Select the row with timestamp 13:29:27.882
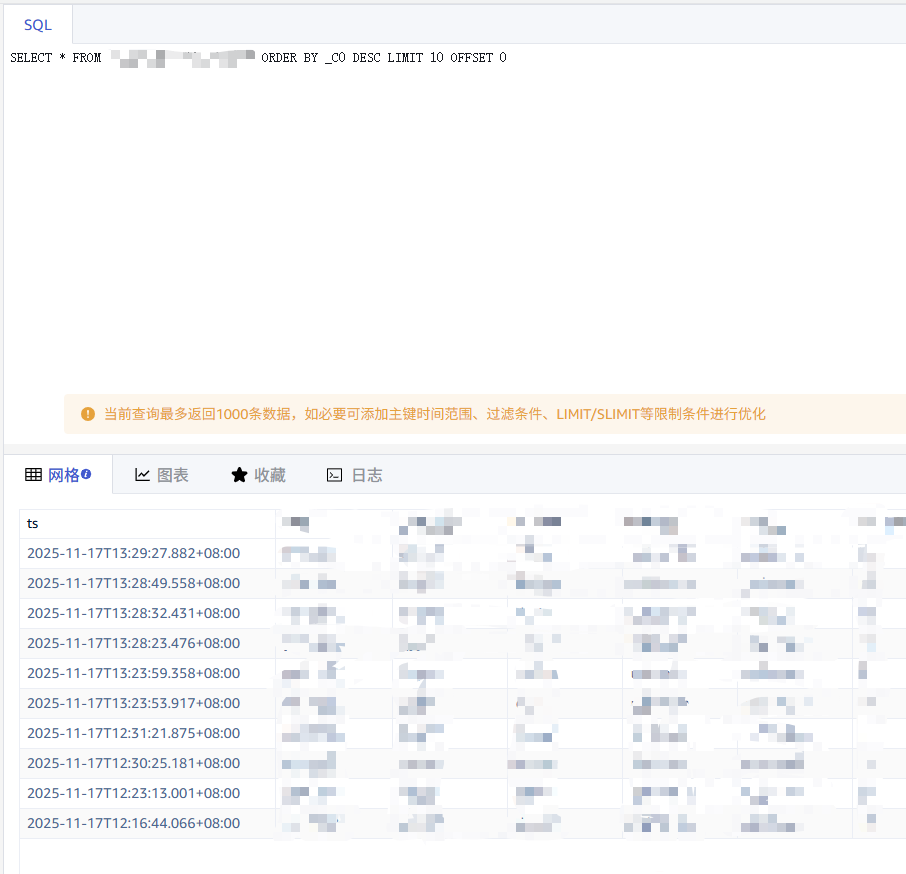 pos(133,554)
